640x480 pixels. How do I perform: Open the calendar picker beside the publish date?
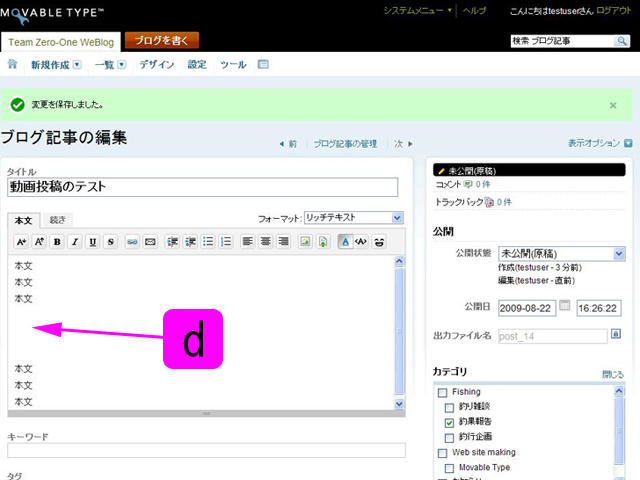(564, 306)
